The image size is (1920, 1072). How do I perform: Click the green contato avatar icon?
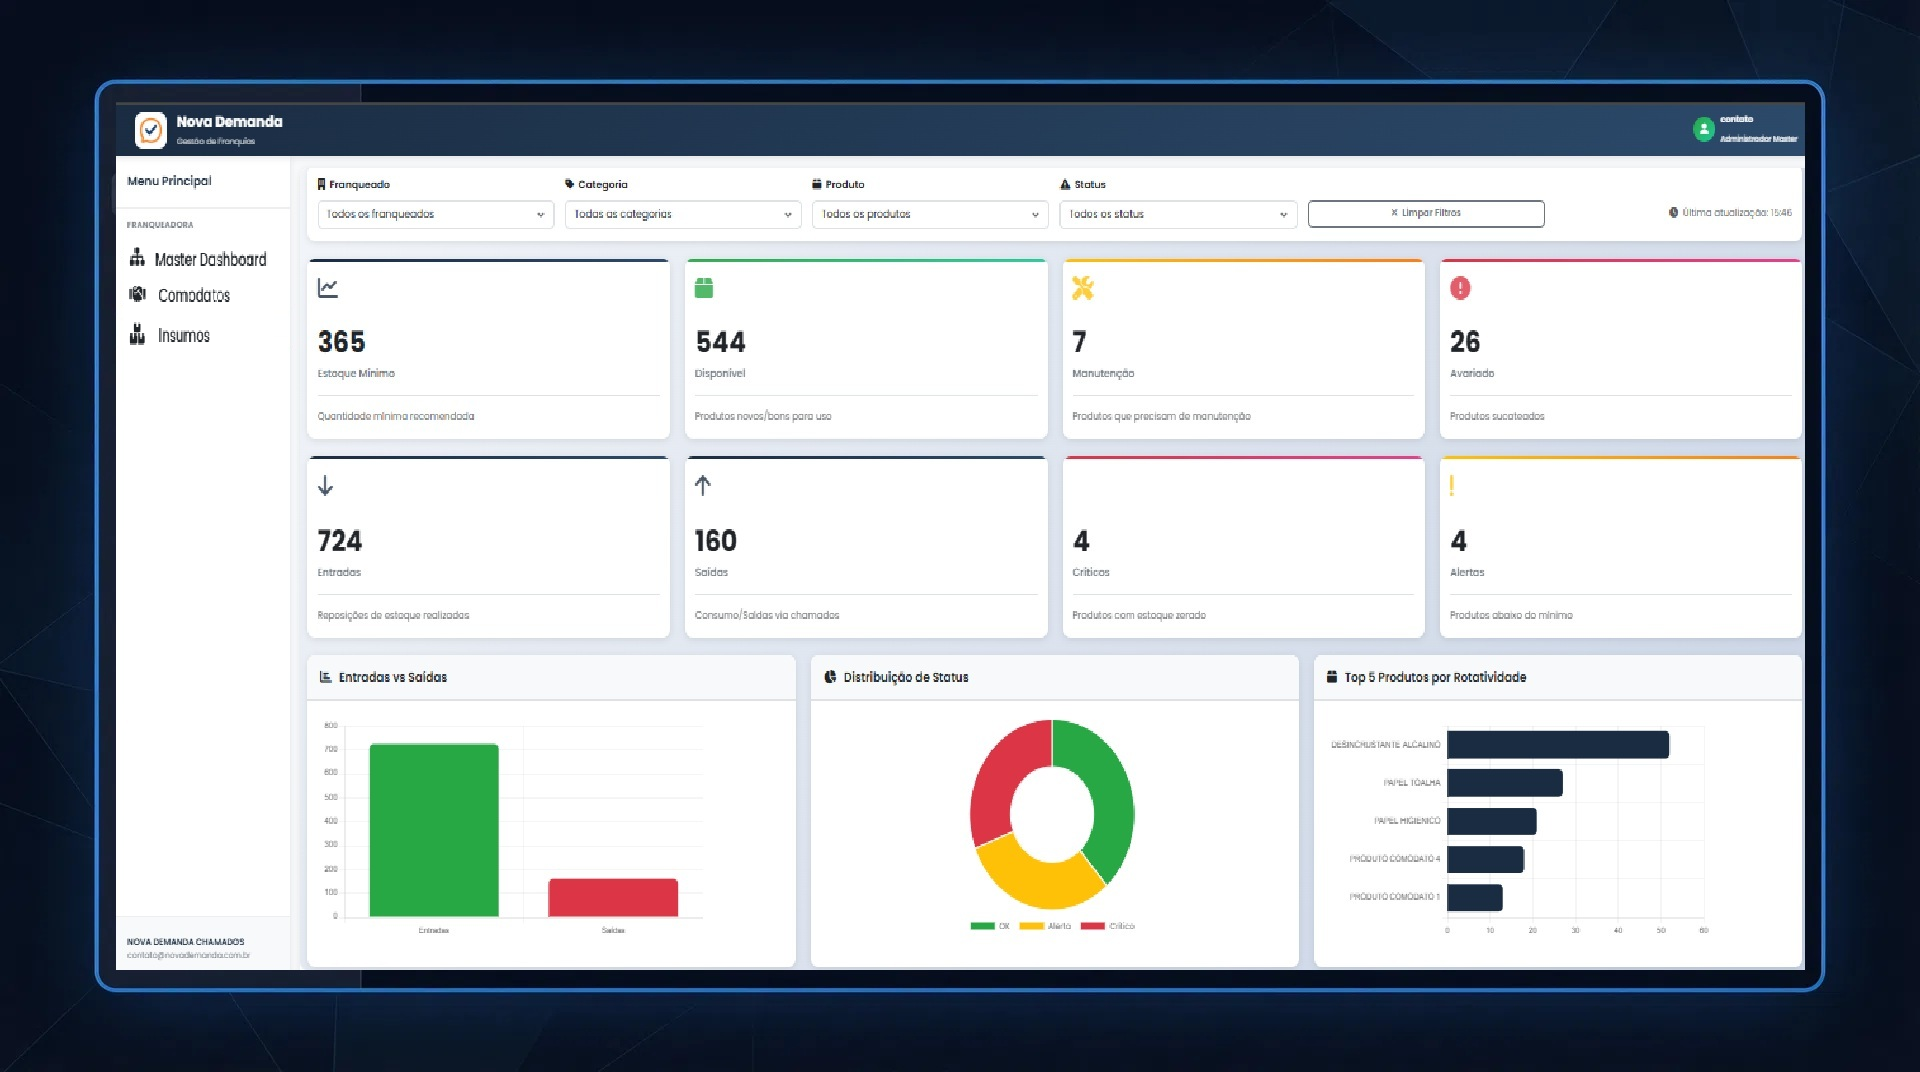(x=1703, y=128)
